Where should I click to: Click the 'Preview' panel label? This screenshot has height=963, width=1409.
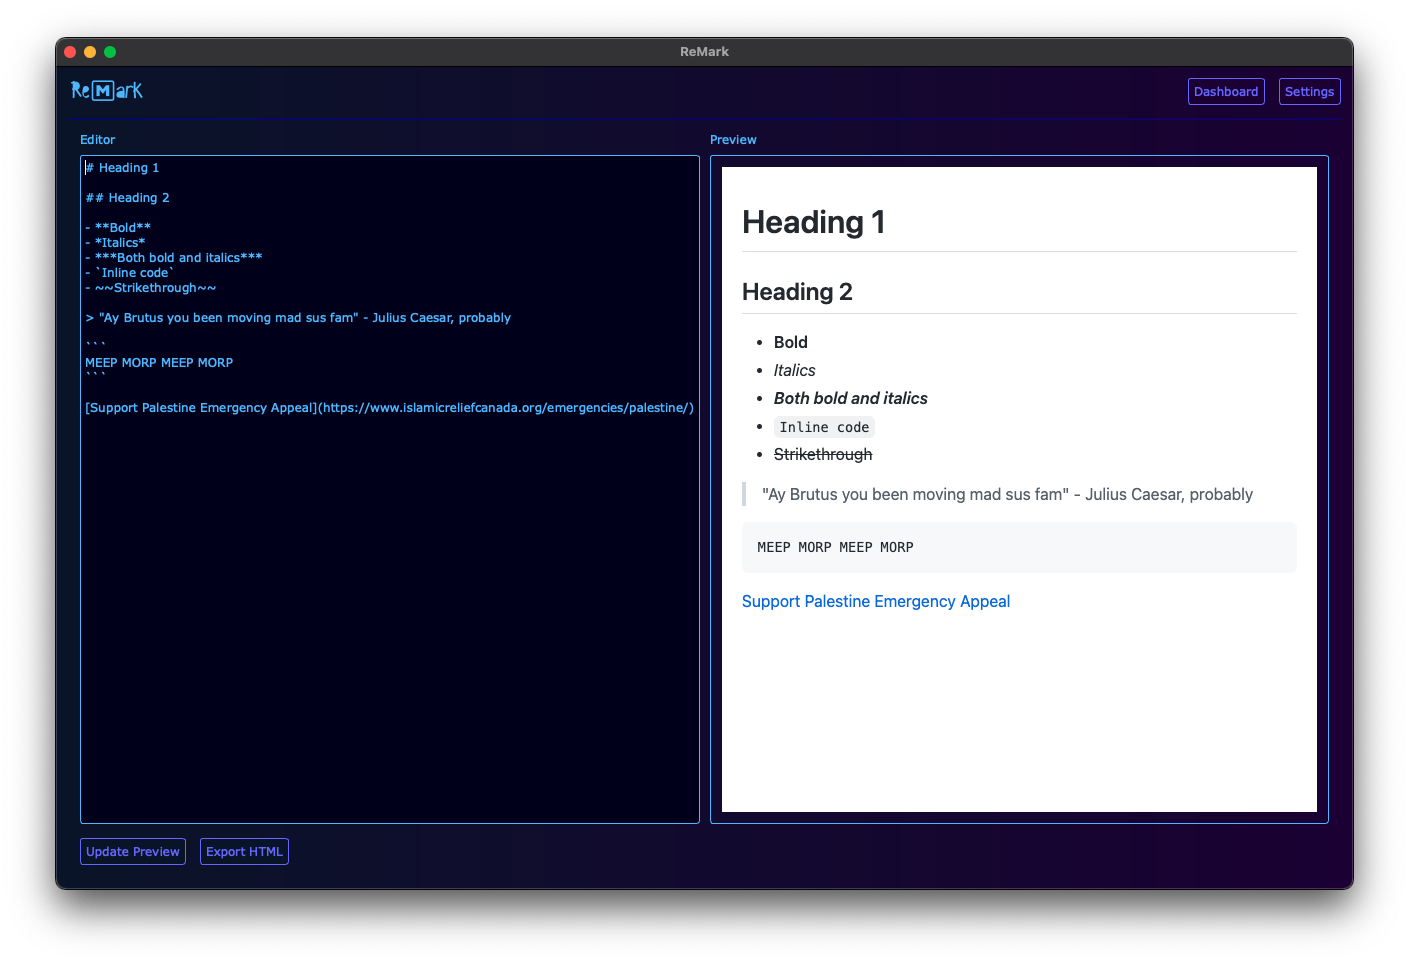pos(733,140)
